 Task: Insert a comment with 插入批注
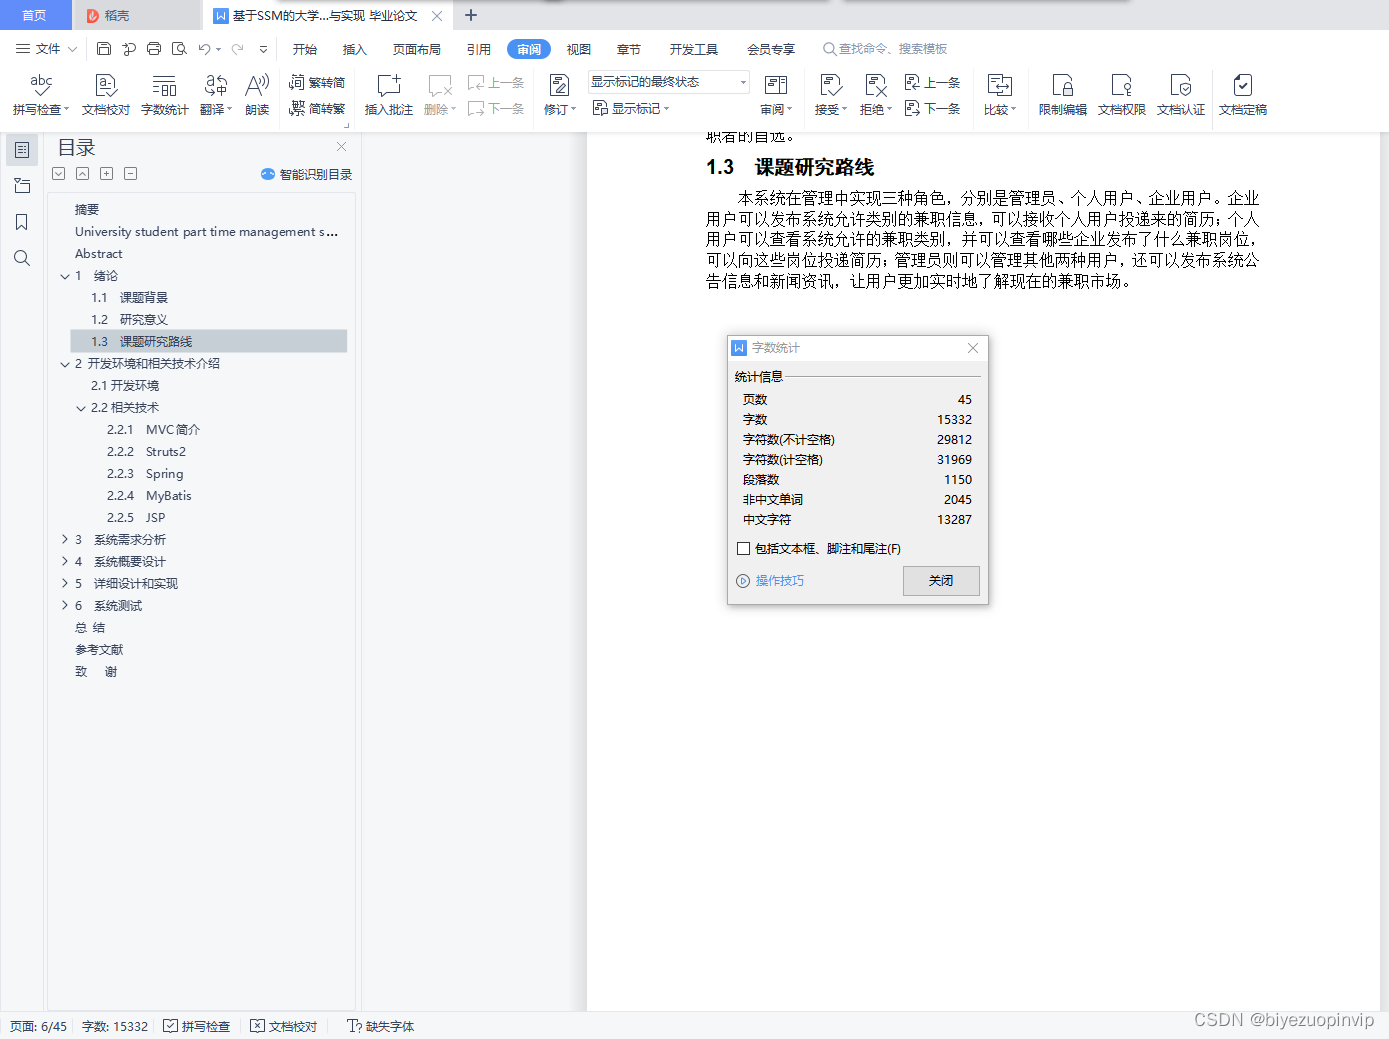tap(387, 95)
